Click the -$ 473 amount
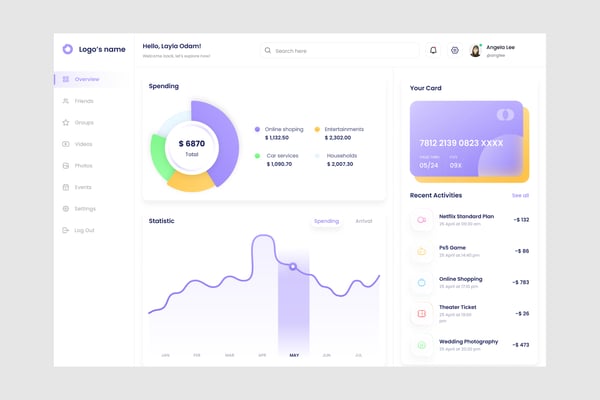Viewport: 600px width, 400px height. [x=521, y=345]
